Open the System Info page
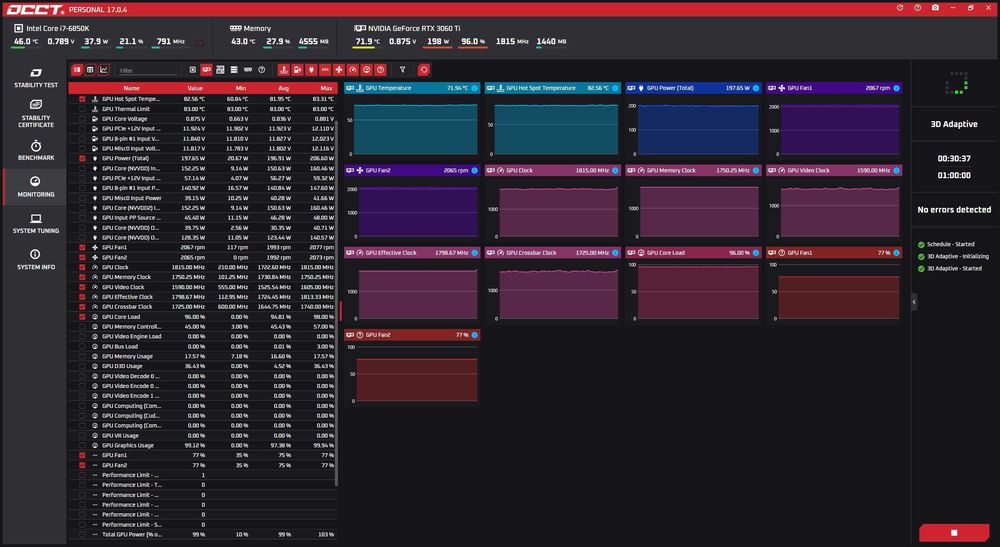The image size is (1000, 547). click(36, 259)
